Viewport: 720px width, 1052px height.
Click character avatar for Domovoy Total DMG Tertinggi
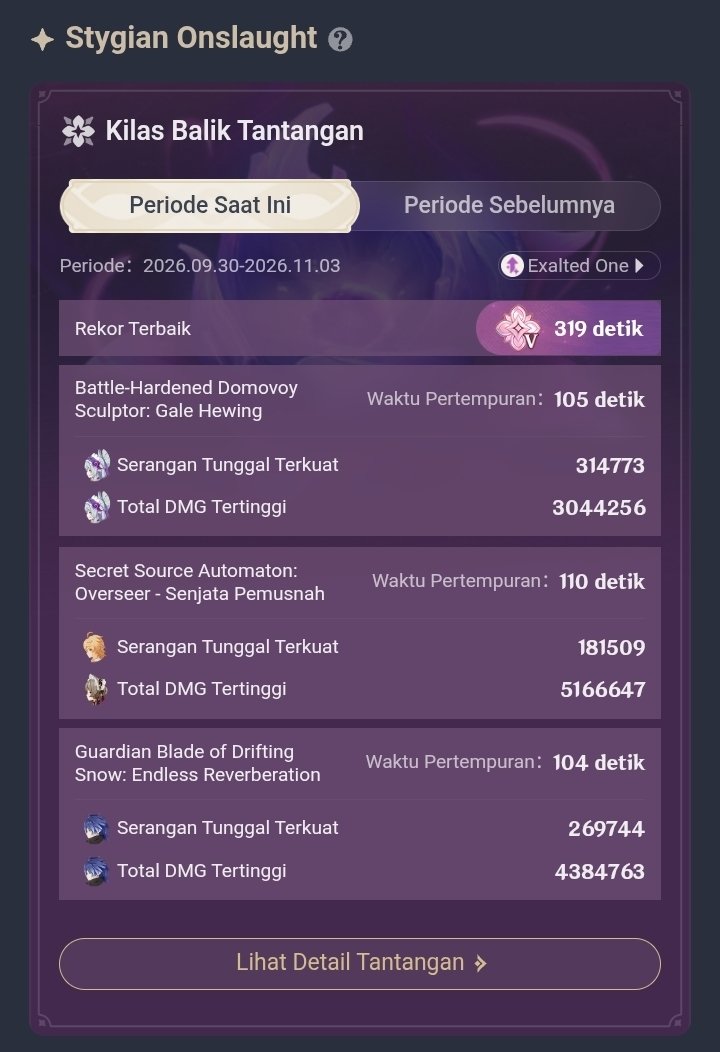(97, 507)
